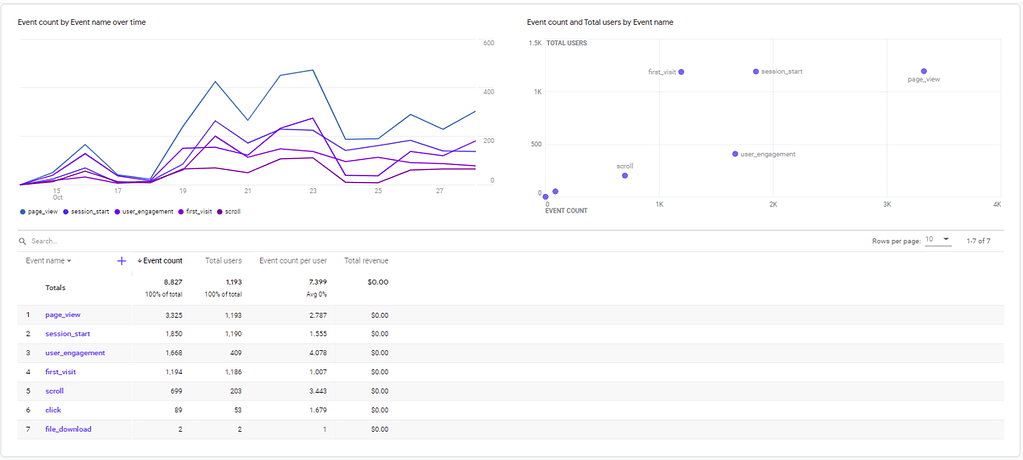
Task: Click the search magnifier icon
Action: click(x=23, y=241)
